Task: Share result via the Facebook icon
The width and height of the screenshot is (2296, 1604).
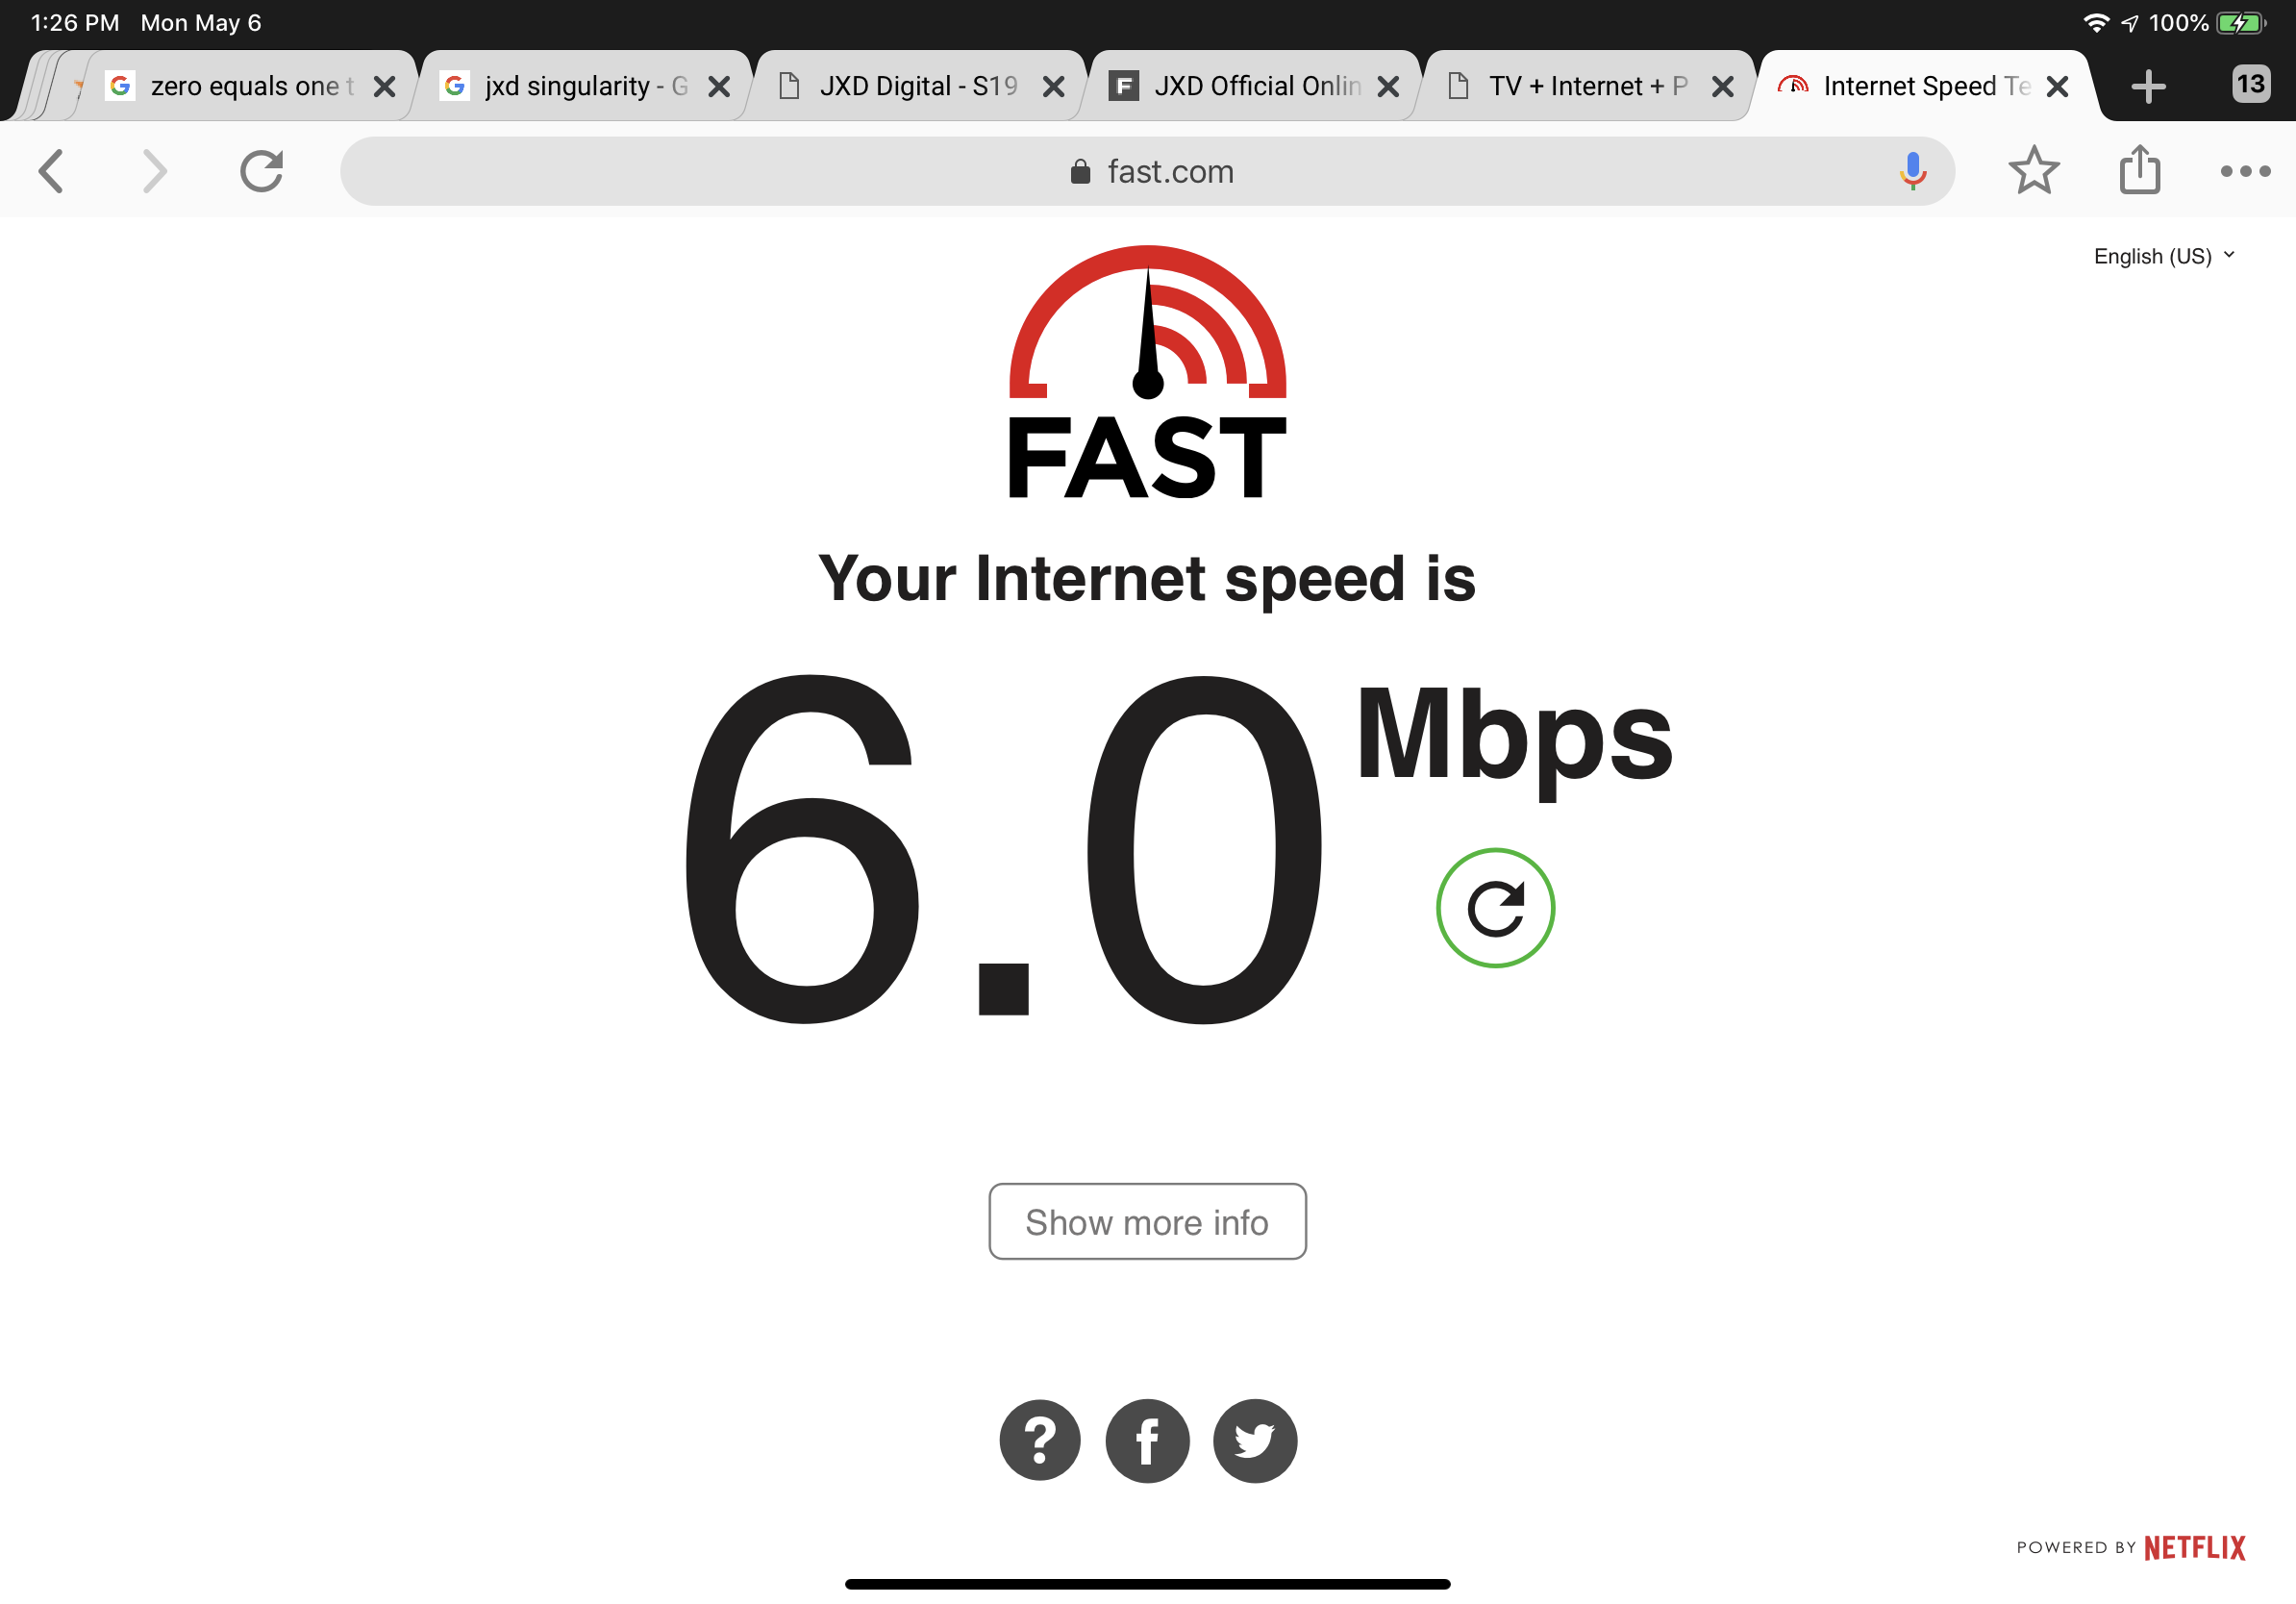Action: (x=1147, y=1440)
